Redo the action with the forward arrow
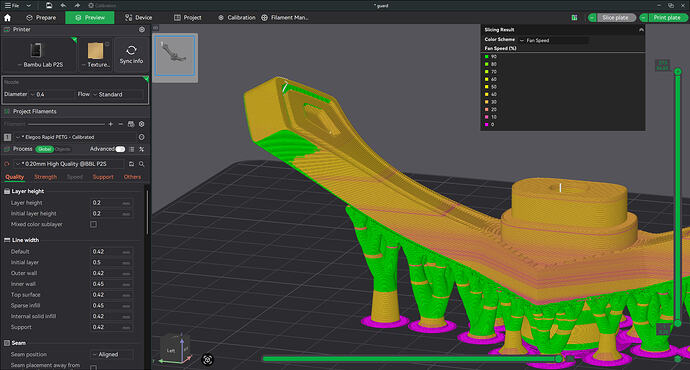 tap(77, 5)
